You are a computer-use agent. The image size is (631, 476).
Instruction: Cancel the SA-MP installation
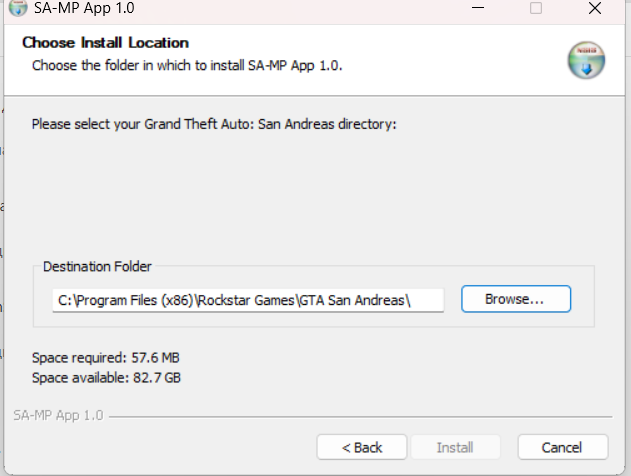[561, 447]
